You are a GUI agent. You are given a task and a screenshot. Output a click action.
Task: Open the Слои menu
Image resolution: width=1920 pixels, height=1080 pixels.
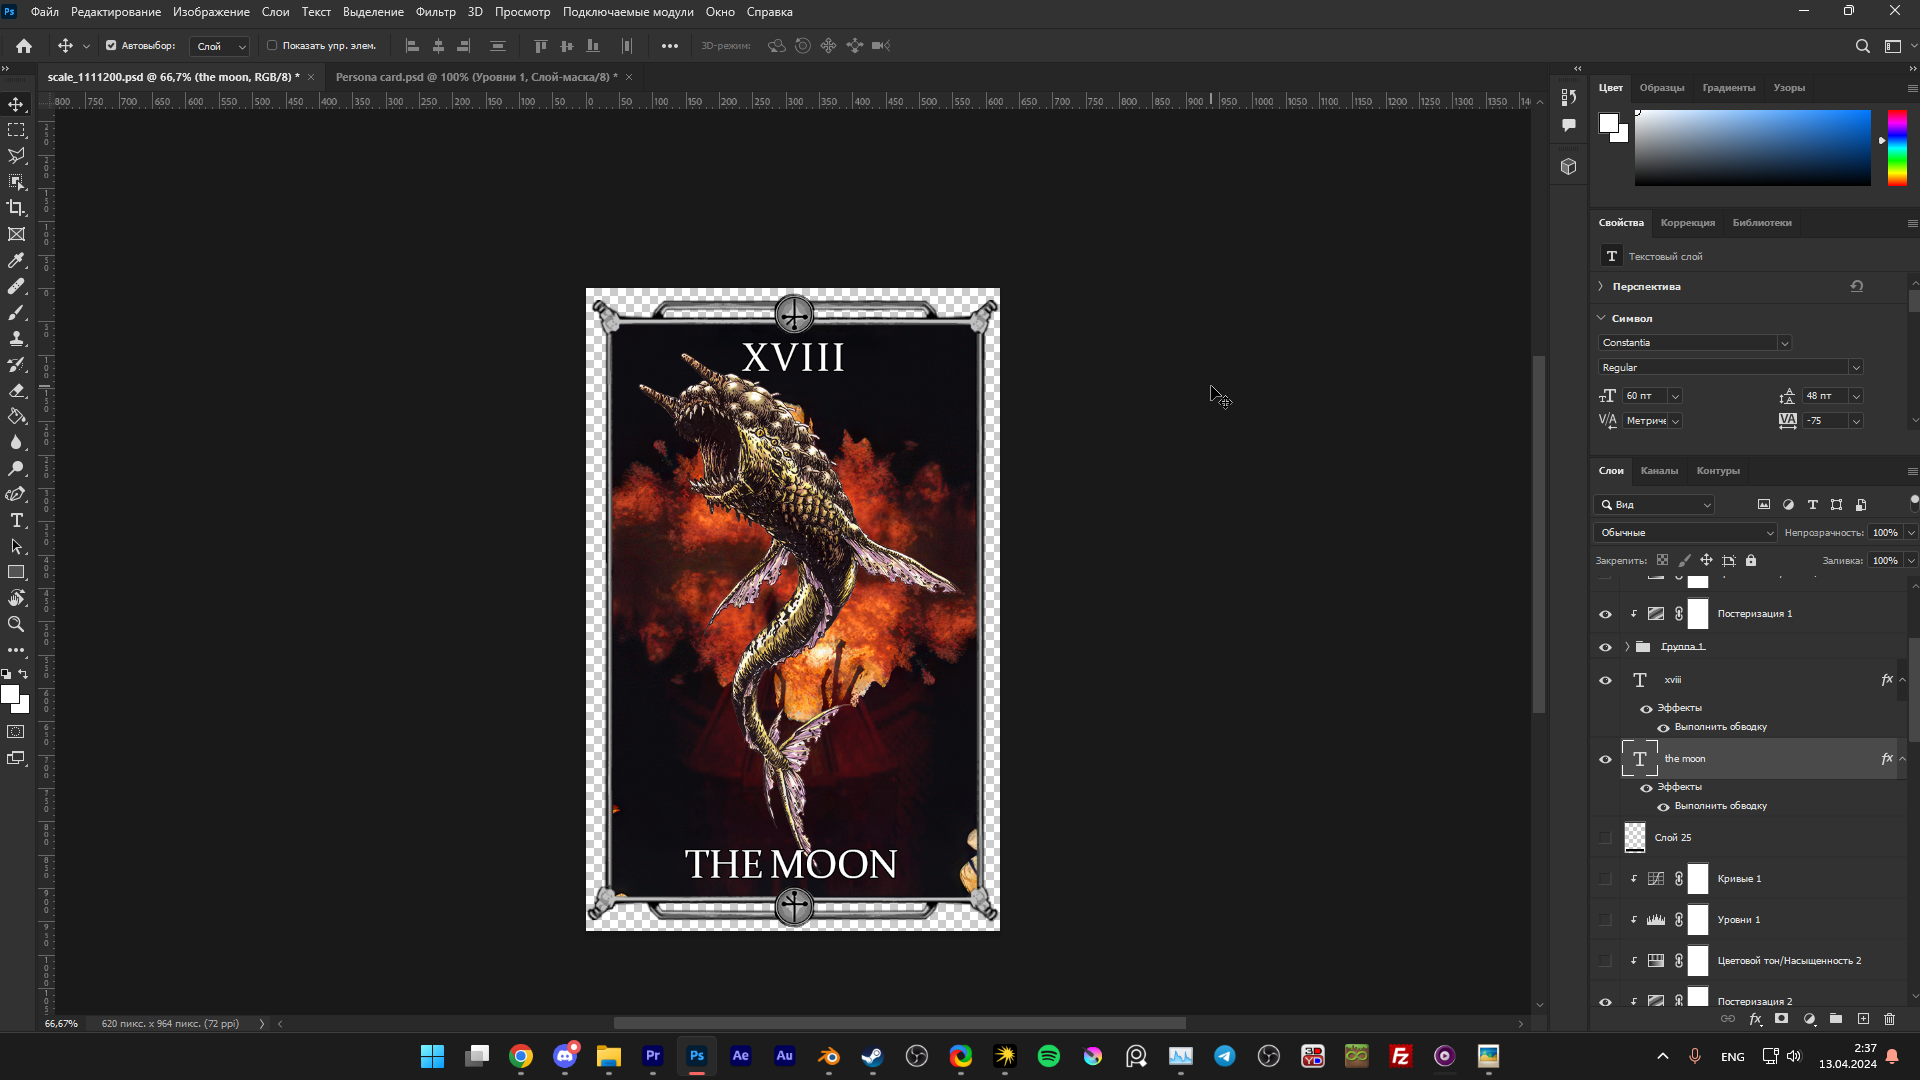pos(275,12)
